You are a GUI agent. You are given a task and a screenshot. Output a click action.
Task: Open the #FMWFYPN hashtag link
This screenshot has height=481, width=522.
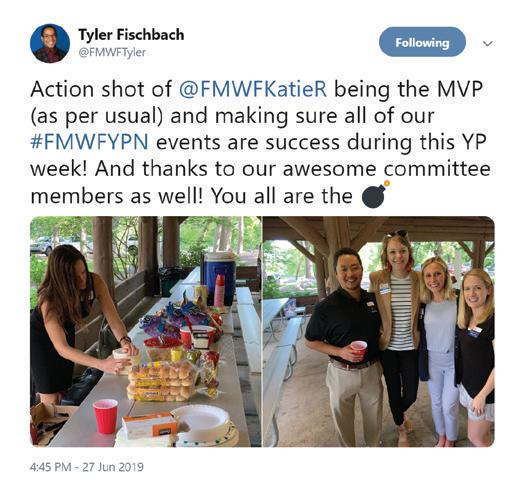89,142
